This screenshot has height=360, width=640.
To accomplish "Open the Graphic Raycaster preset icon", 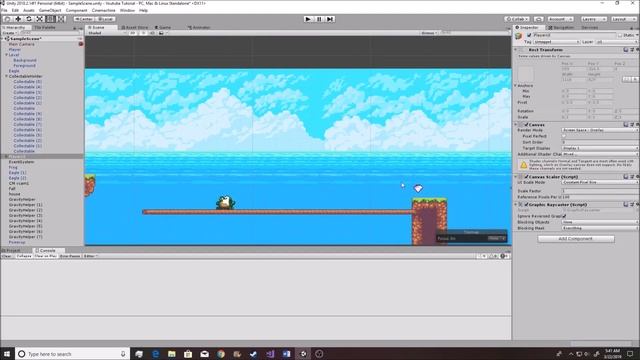I will [x=631, y=204].
